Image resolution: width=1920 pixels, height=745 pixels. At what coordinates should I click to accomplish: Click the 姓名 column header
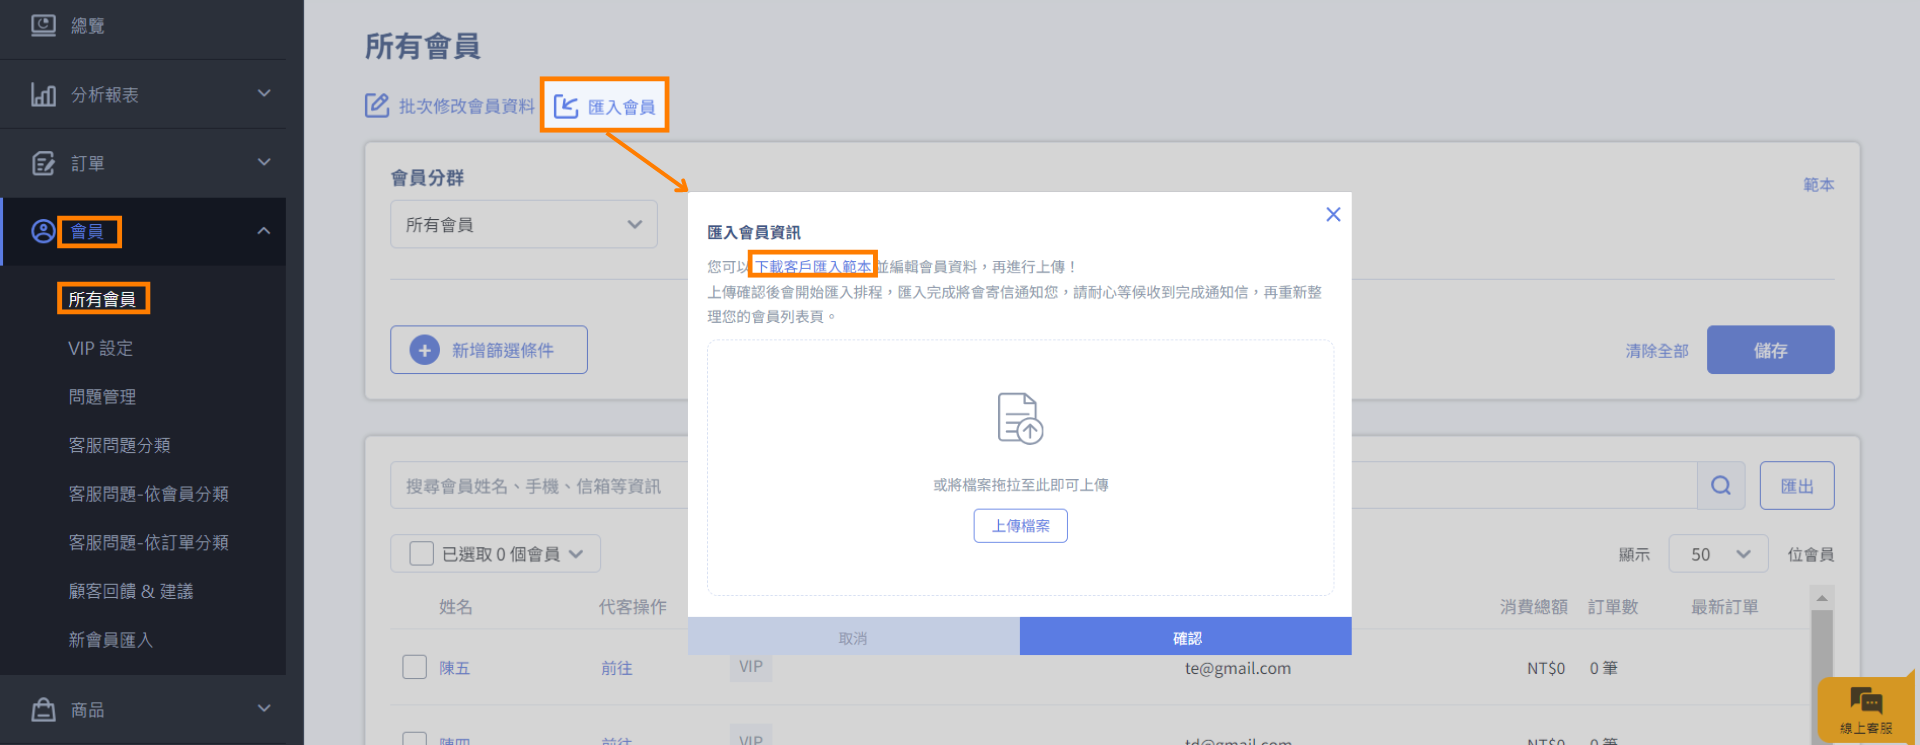coord(456,607)
